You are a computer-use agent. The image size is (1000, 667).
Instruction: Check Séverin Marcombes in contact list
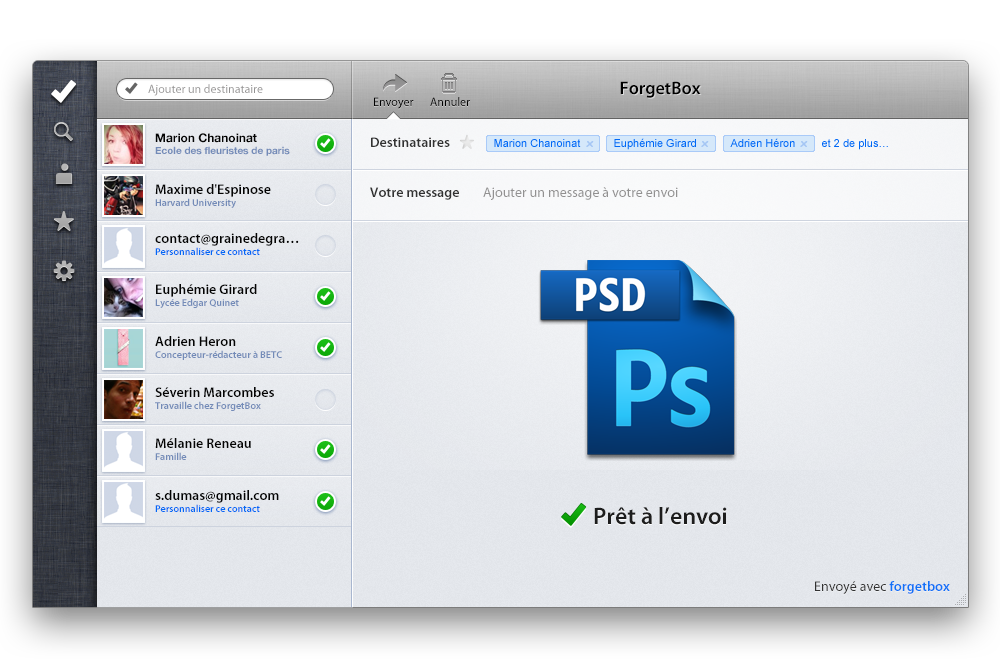325,399
